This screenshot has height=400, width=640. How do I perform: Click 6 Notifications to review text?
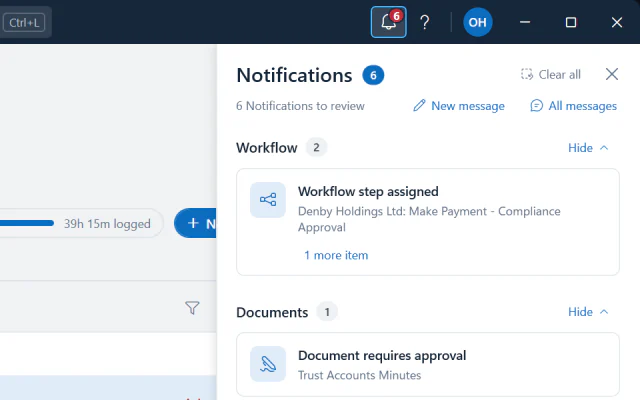(300, 106)
